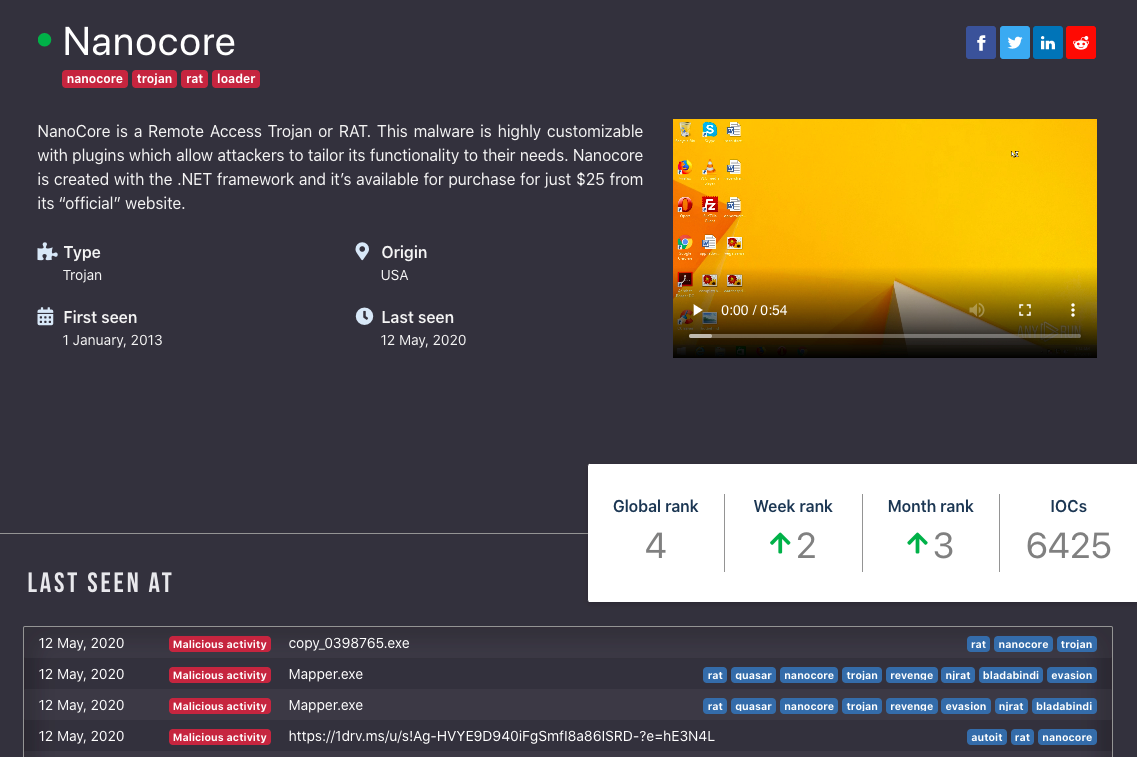Share on LinkedIn icon
This screenshot has width=1137, height=757.
(x=1048, y=43)
